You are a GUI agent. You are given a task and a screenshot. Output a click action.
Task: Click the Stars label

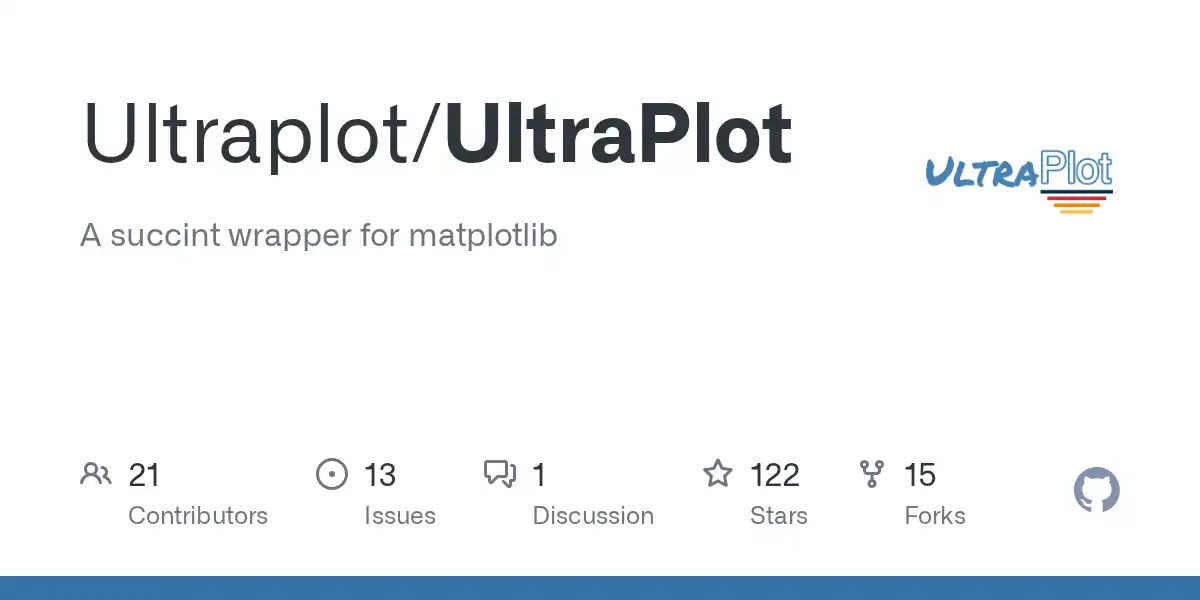pos(778,516)
